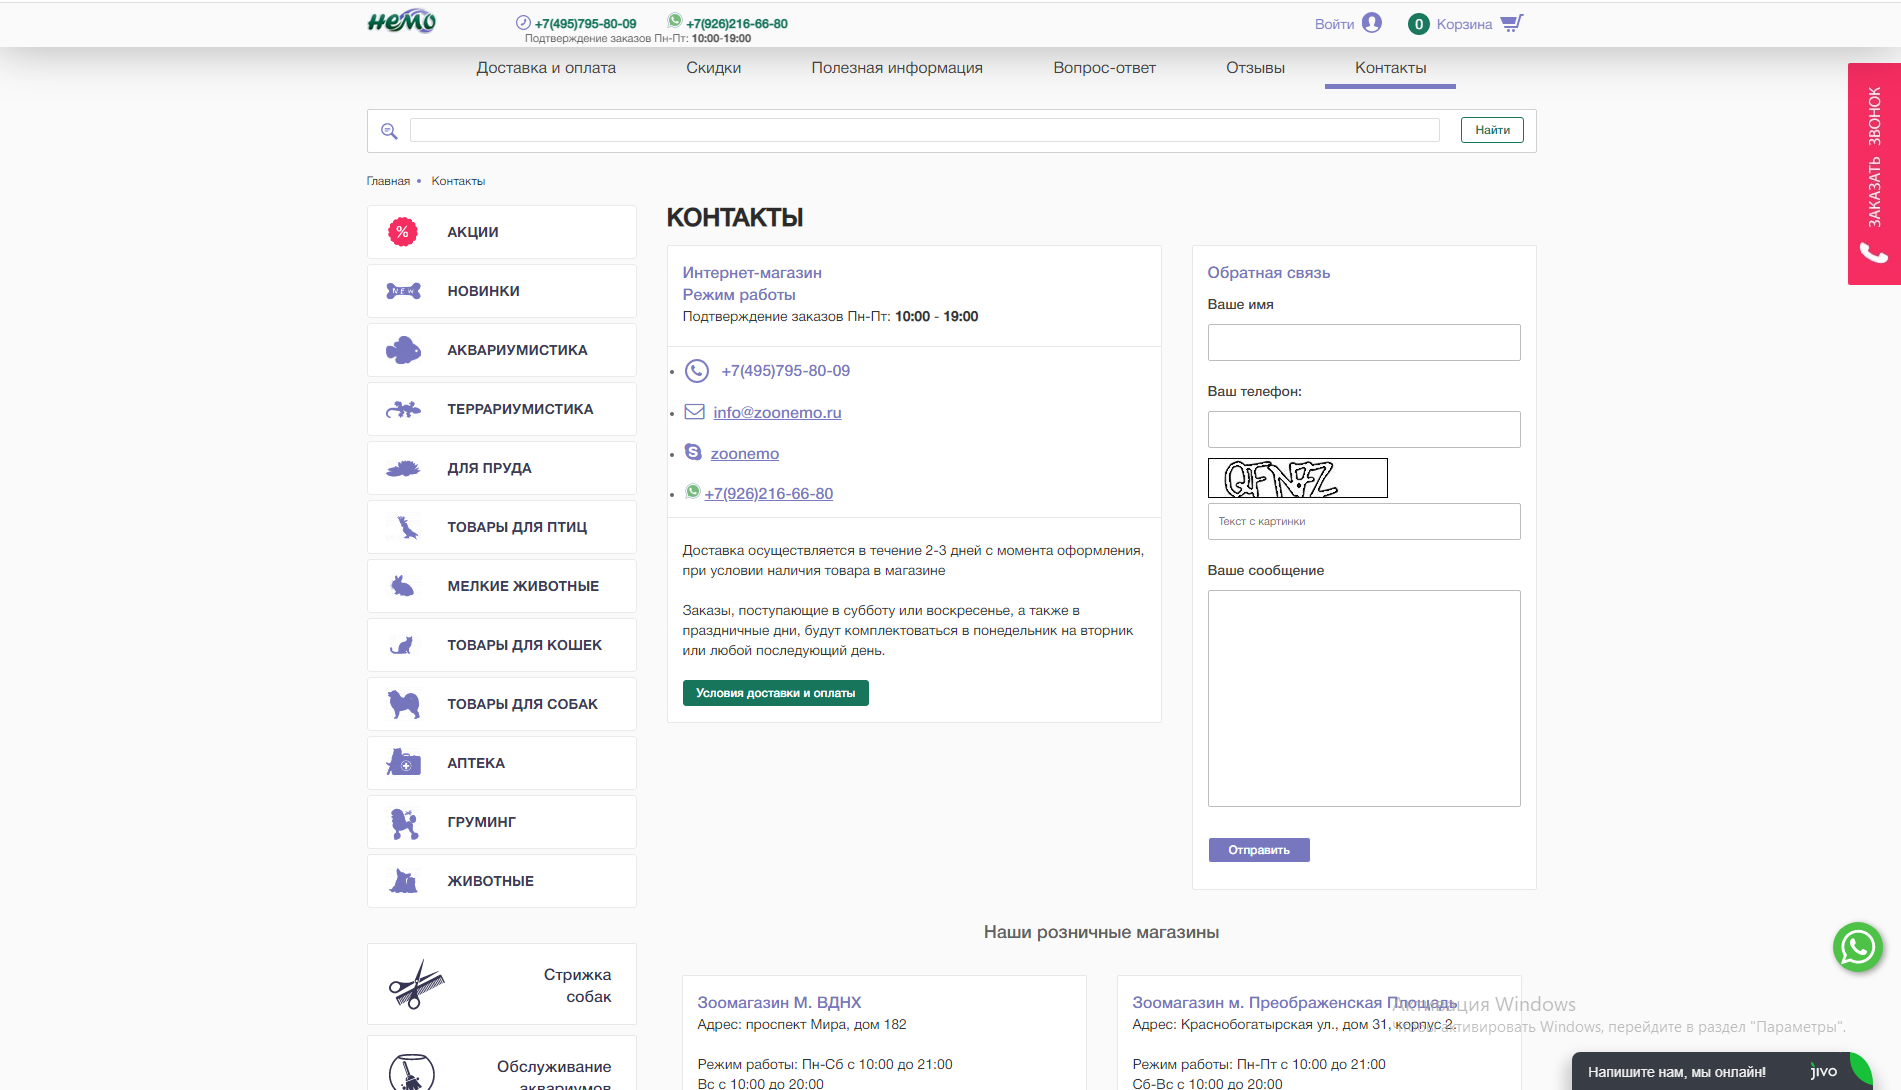Open the jivo online chat widget
The width and height of the screenshot is (1901, 1090).
coord(1722,1071)
